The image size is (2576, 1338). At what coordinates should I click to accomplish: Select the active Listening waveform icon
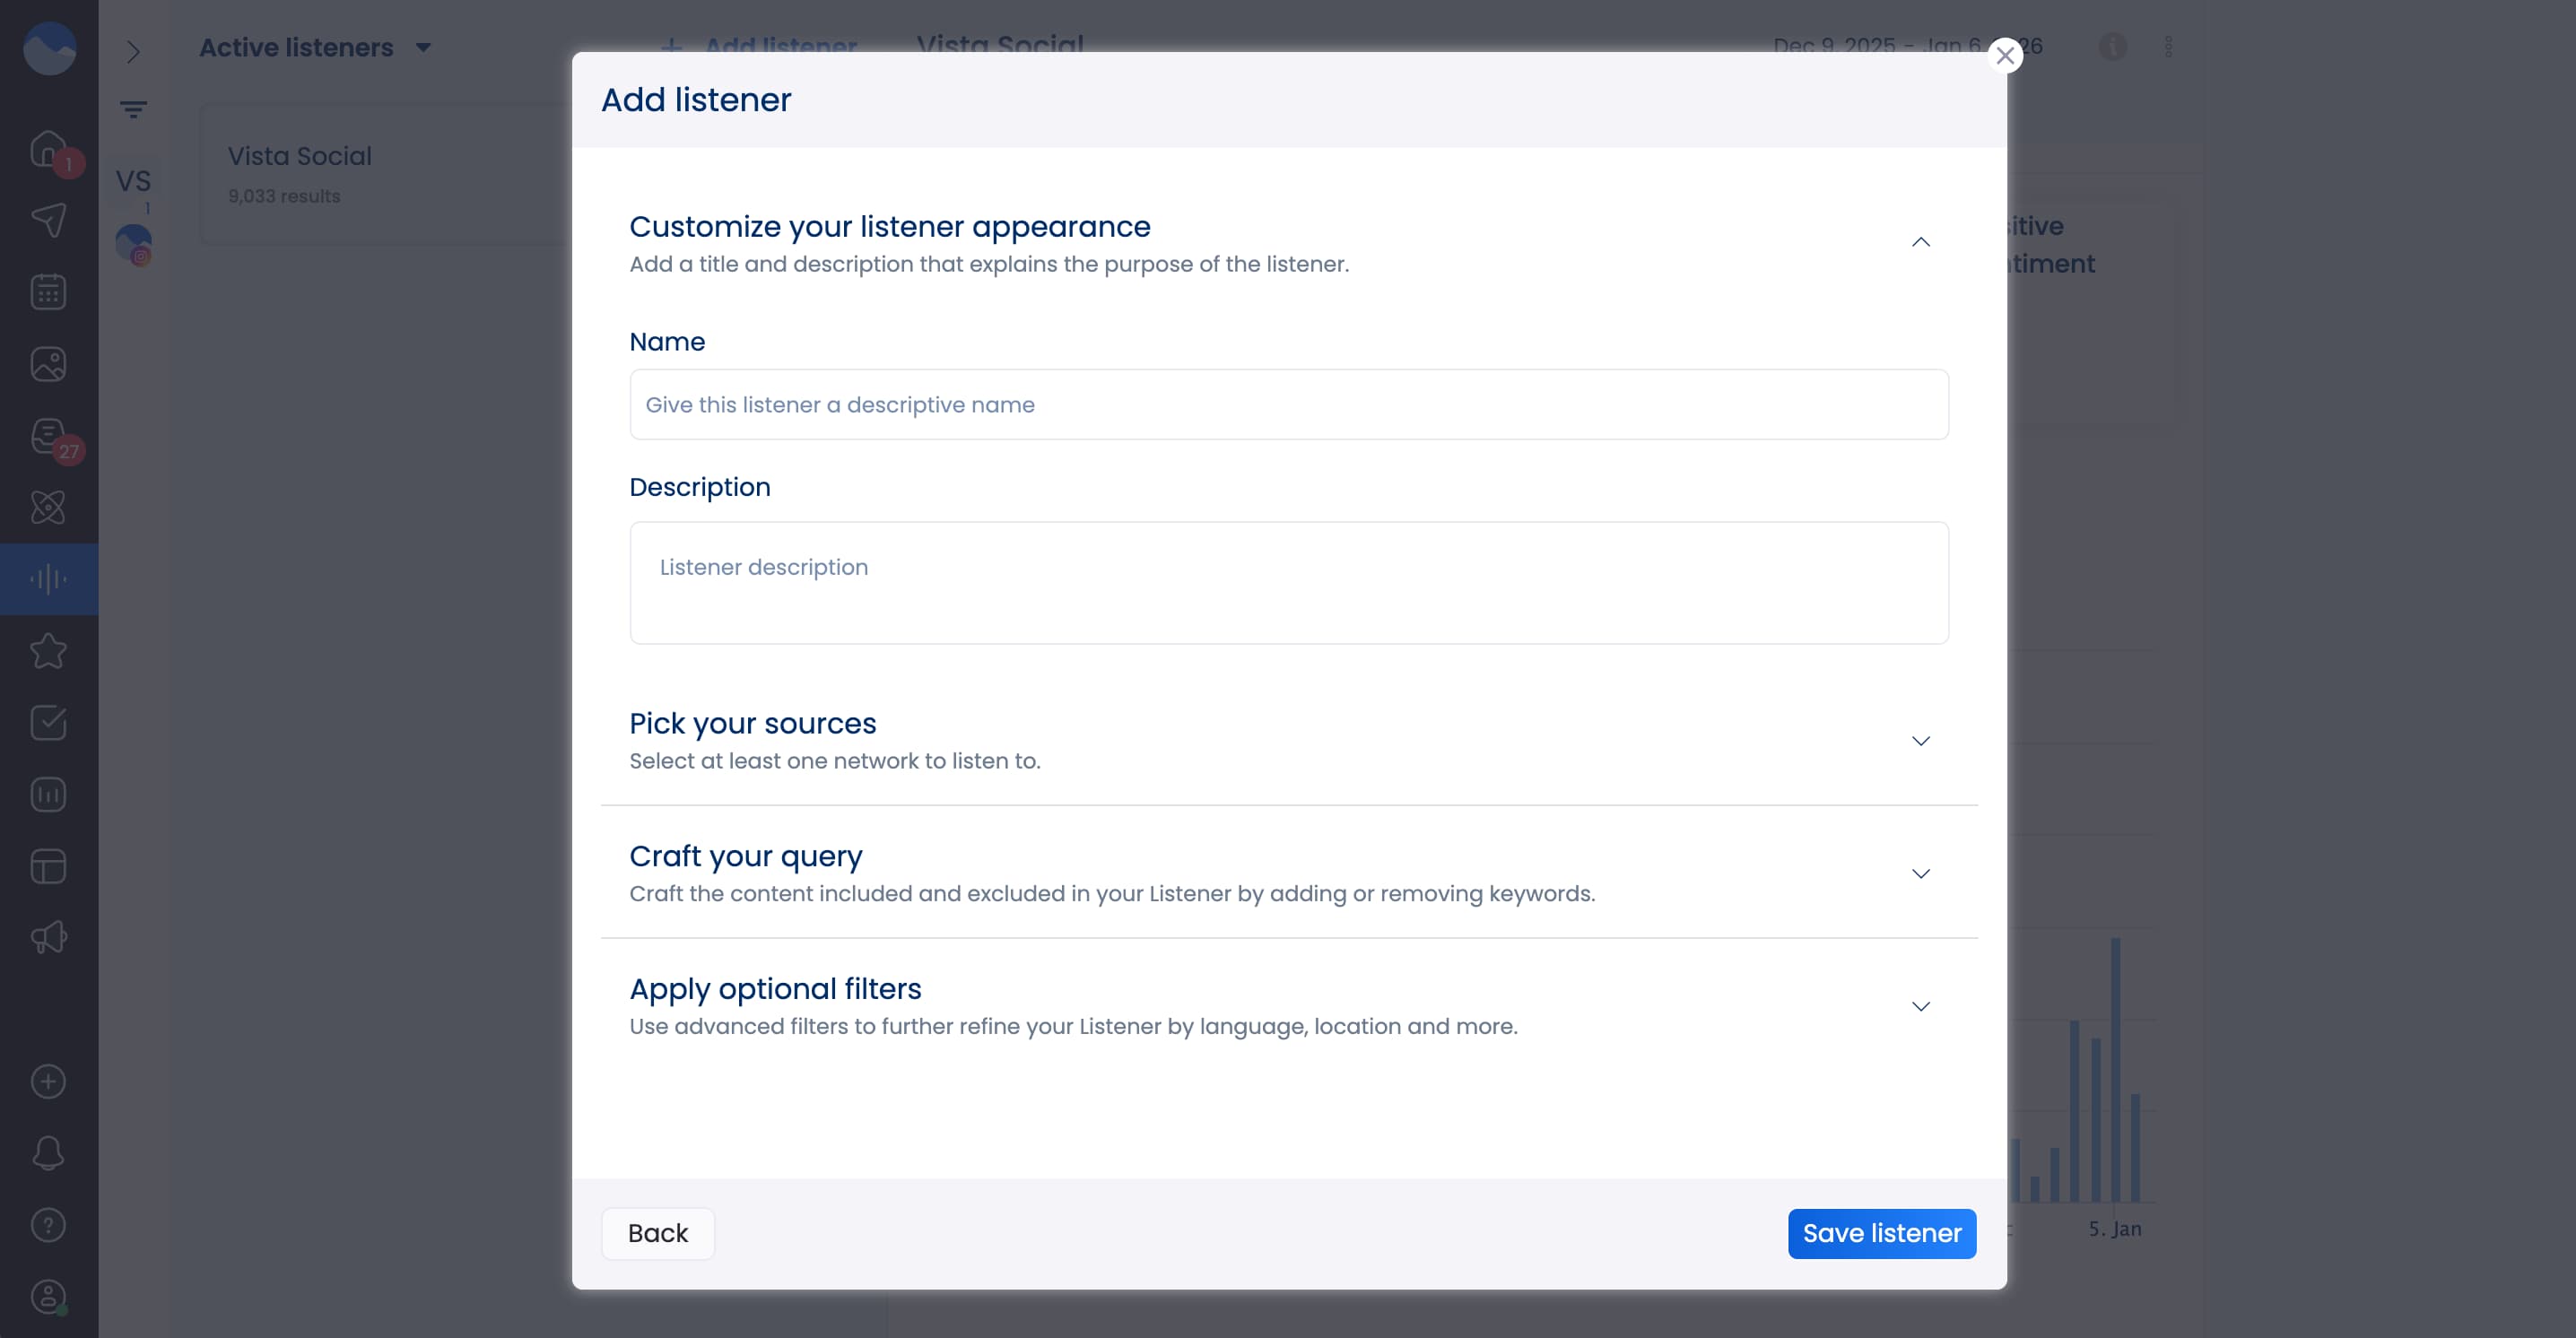(47, 578)
